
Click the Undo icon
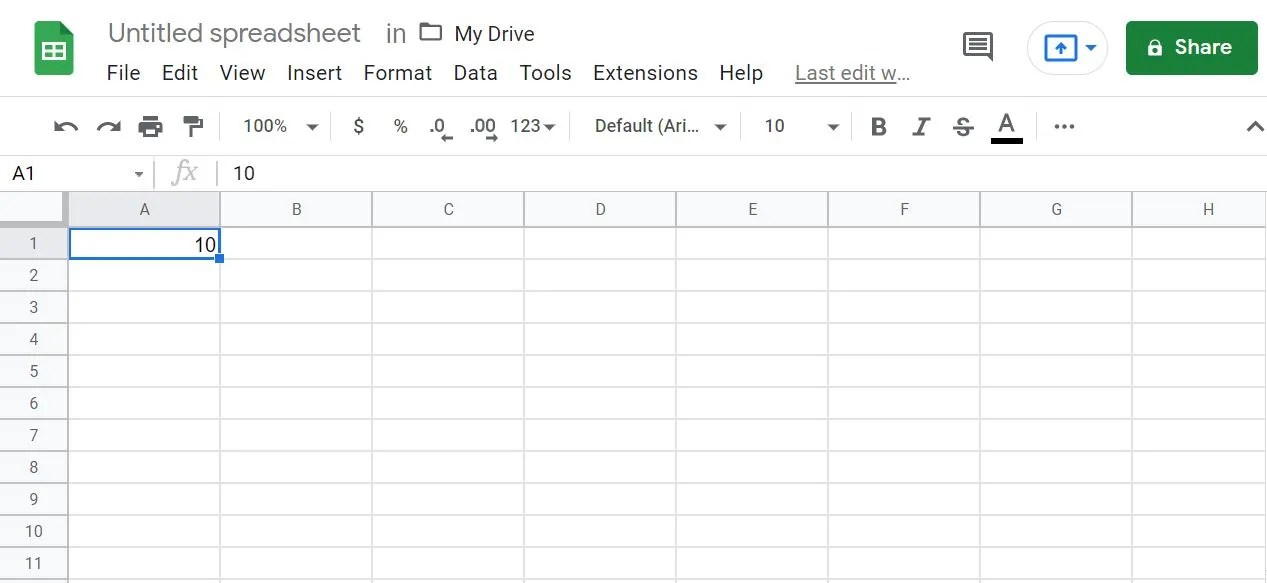click(64, 126)
